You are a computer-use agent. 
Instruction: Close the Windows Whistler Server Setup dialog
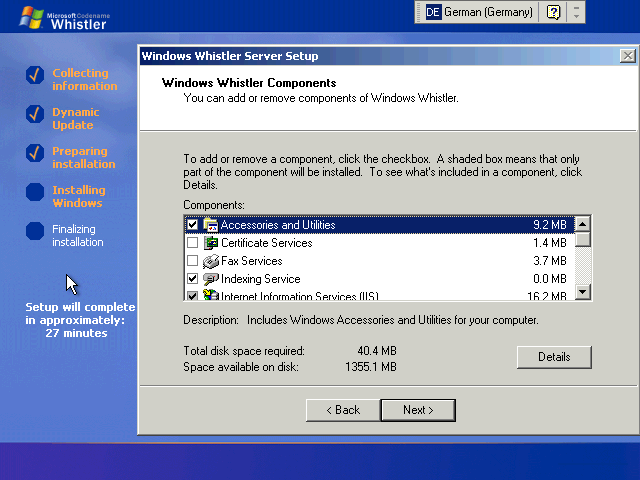click(x=627, y=56)
